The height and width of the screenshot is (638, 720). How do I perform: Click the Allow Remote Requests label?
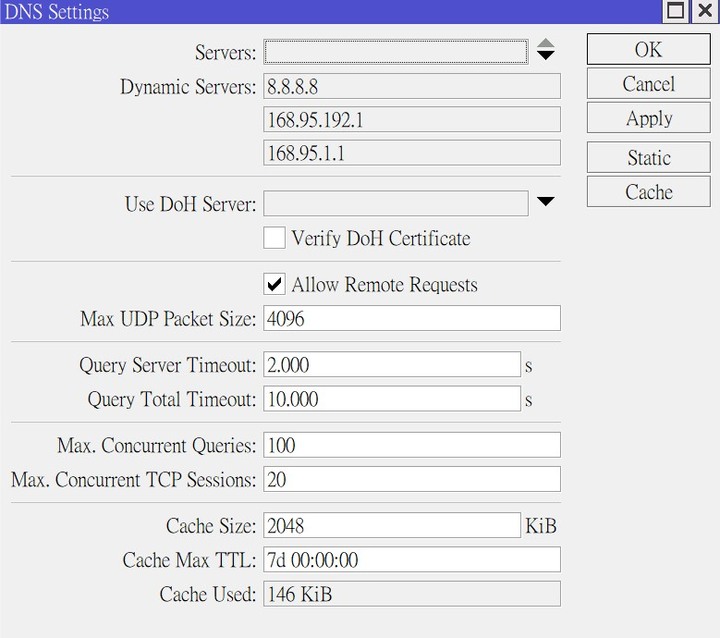point(384,284)
